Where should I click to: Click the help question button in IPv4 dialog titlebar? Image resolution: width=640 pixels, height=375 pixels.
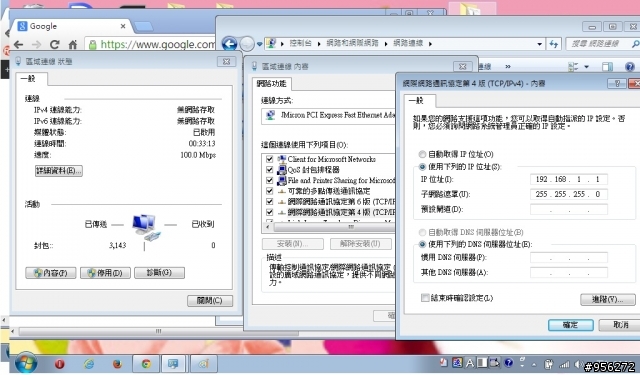617,84
